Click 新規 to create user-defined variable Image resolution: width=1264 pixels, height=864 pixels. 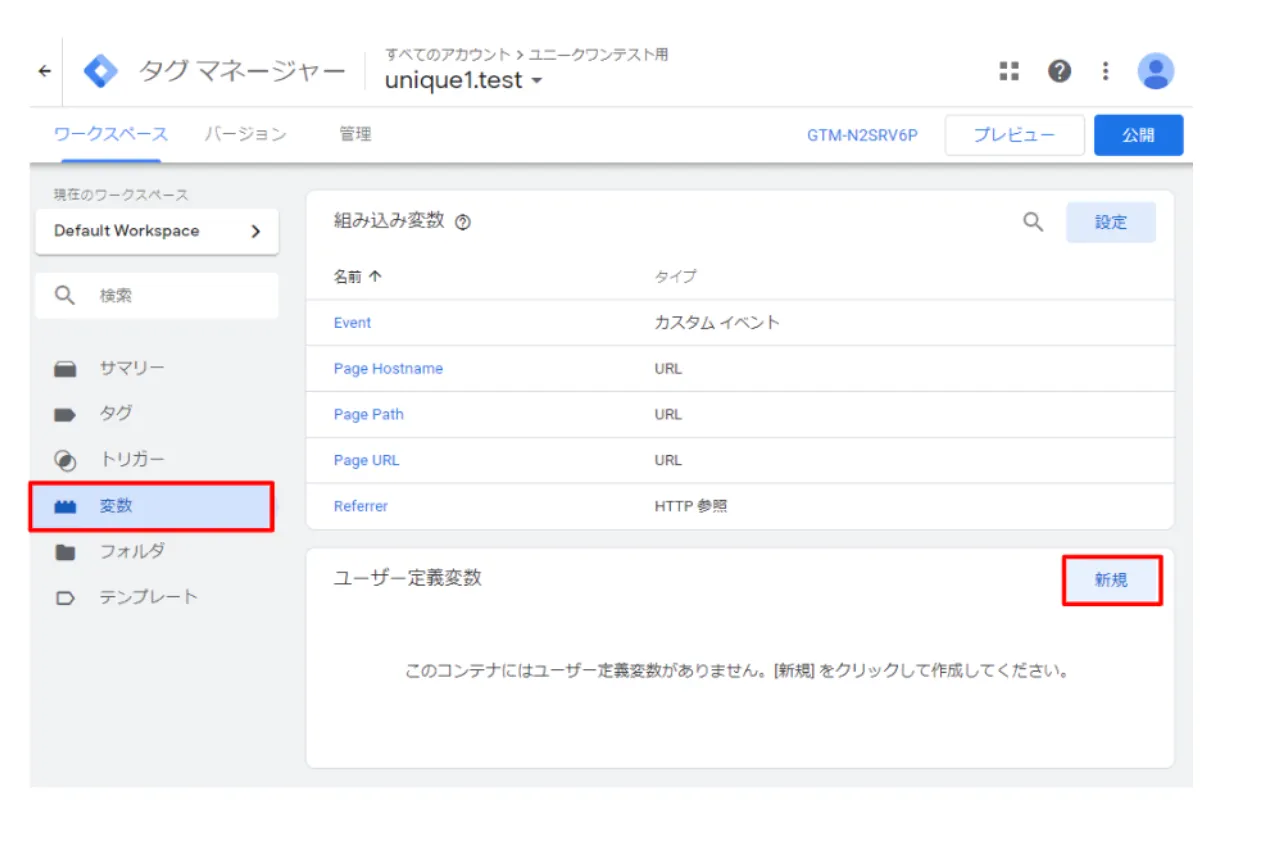click(1111, 580)
